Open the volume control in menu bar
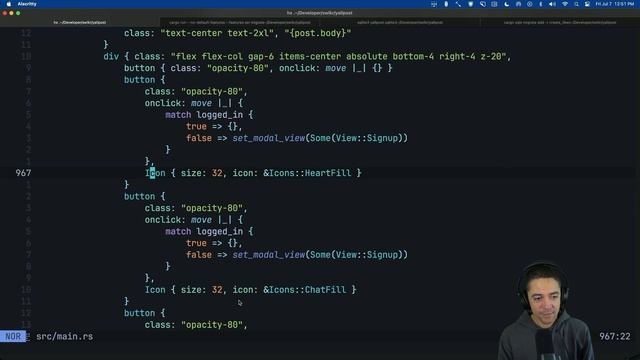This screenshot has height=360, width=640. coord(552,4)
